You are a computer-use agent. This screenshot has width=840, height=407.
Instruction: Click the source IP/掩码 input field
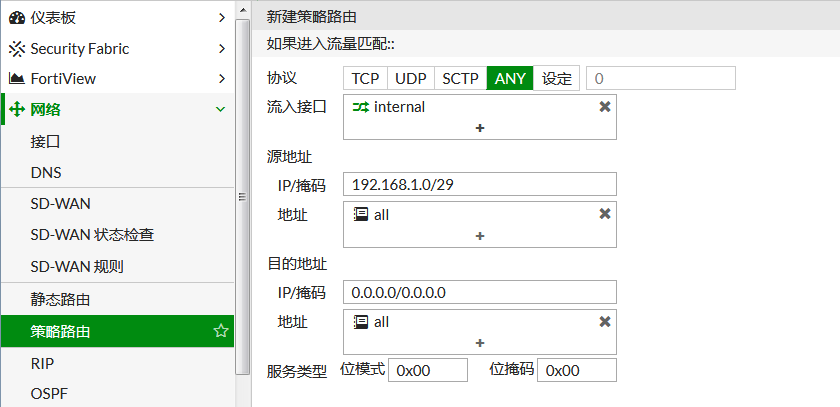tap(479, 185)
